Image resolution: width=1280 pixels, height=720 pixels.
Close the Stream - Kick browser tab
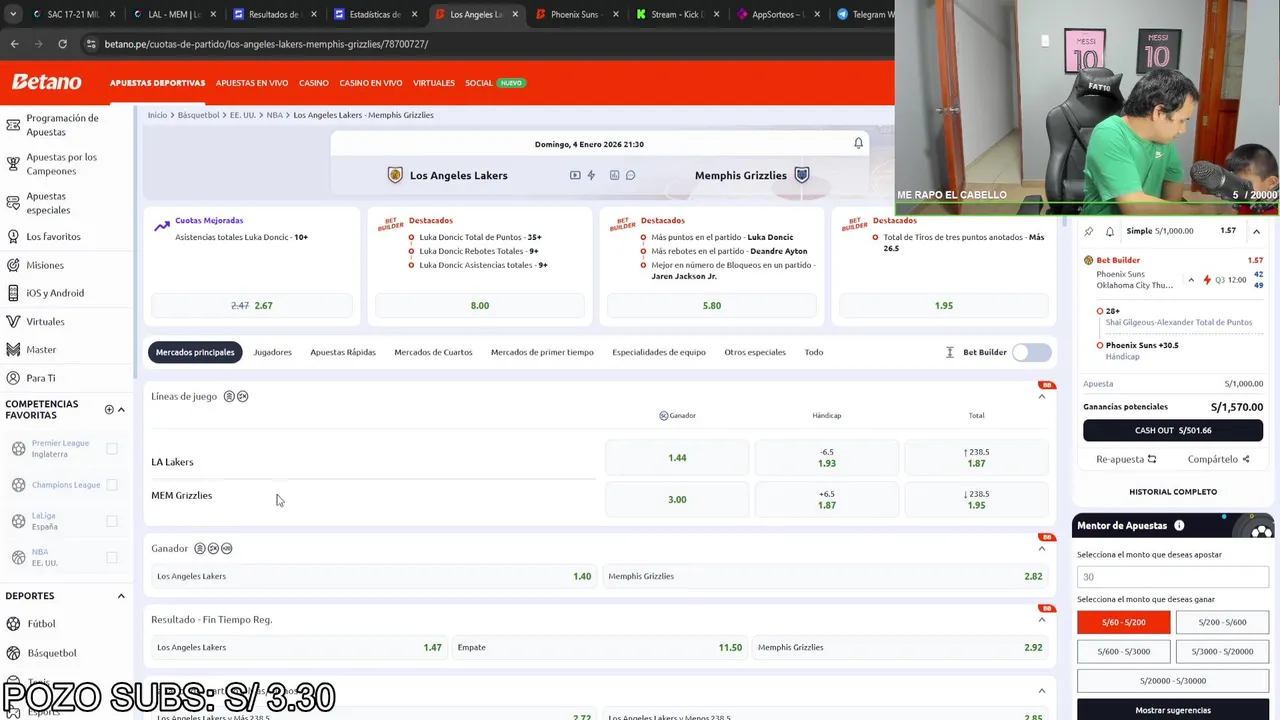point(717,14)
